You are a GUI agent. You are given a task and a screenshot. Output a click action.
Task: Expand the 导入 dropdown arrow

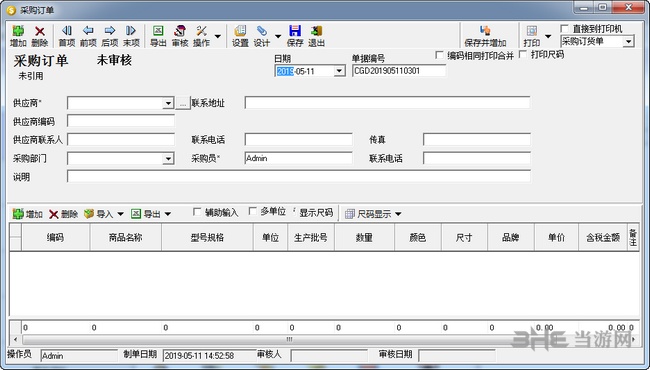click(x=120, y=214)
